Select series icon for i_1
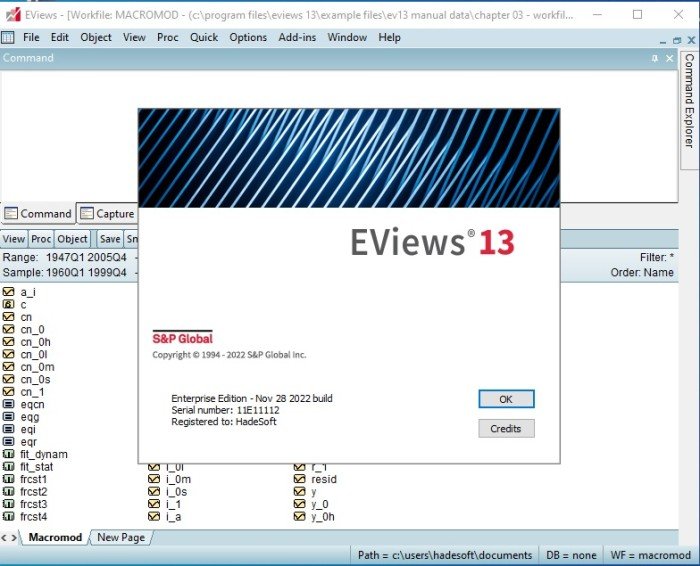 tap(154, 504)
